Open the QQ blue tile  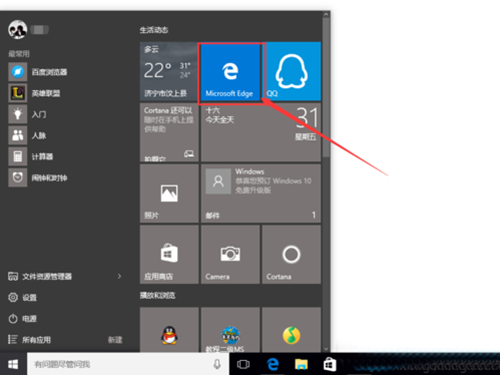293,71
